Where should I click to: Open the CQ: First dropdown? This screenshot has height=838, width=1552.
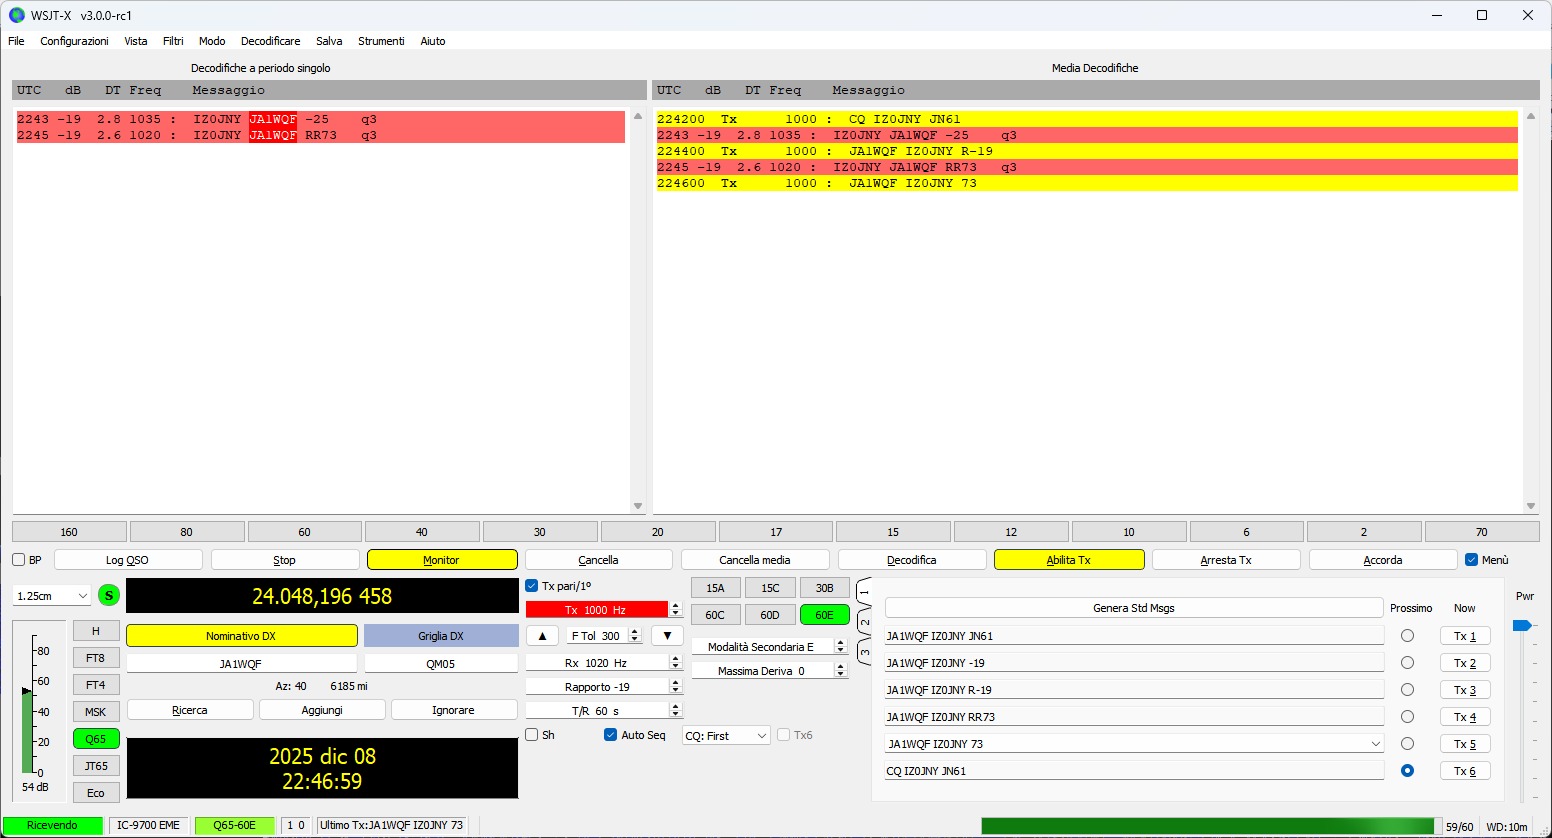coord(725,735)
